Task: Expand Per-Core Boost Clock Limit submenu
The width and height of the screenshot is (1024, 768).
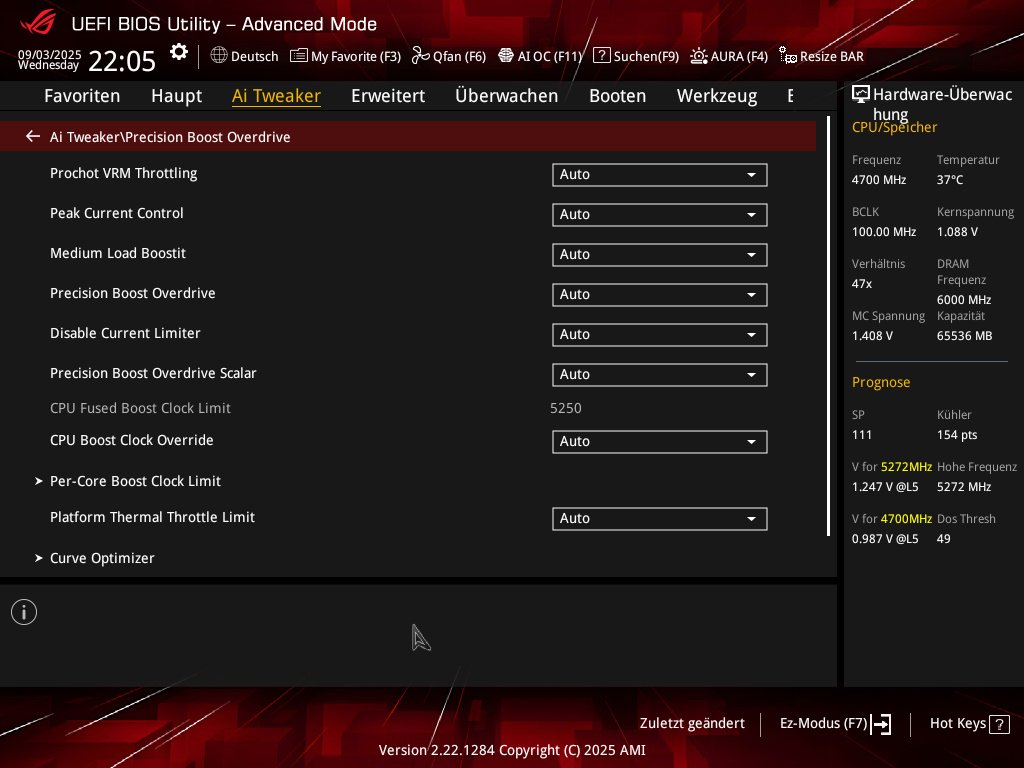Action: (x=135, y=481)
